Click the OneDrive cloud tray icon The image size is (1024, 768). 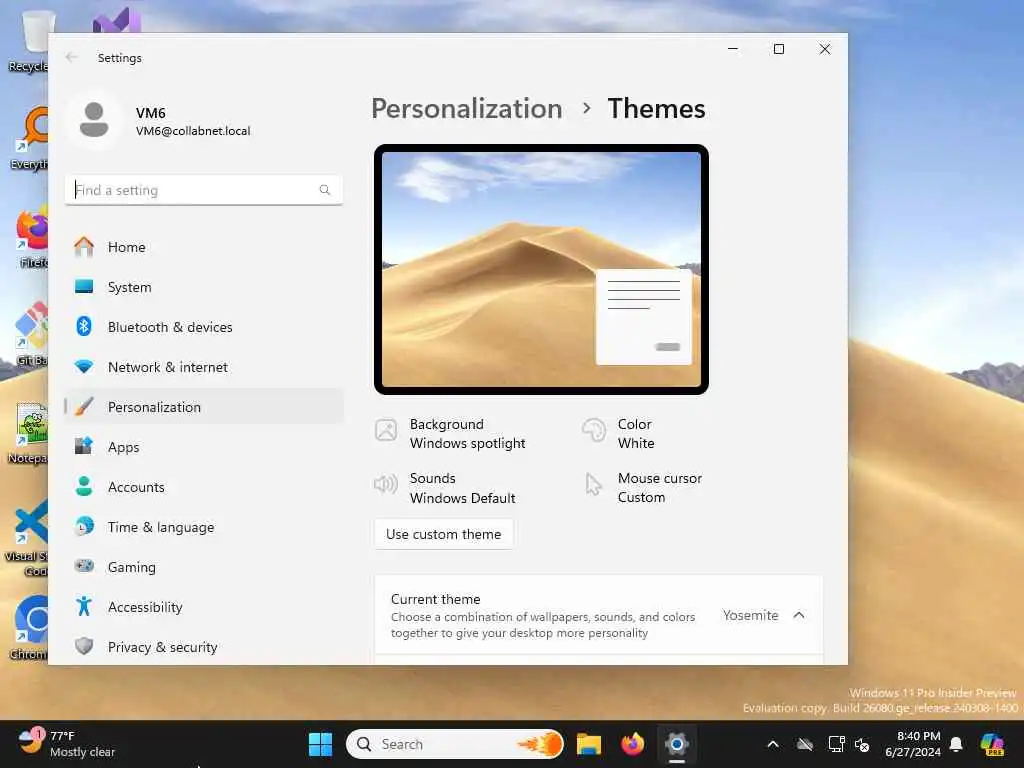pyautogui.click(x=805, y=744)
